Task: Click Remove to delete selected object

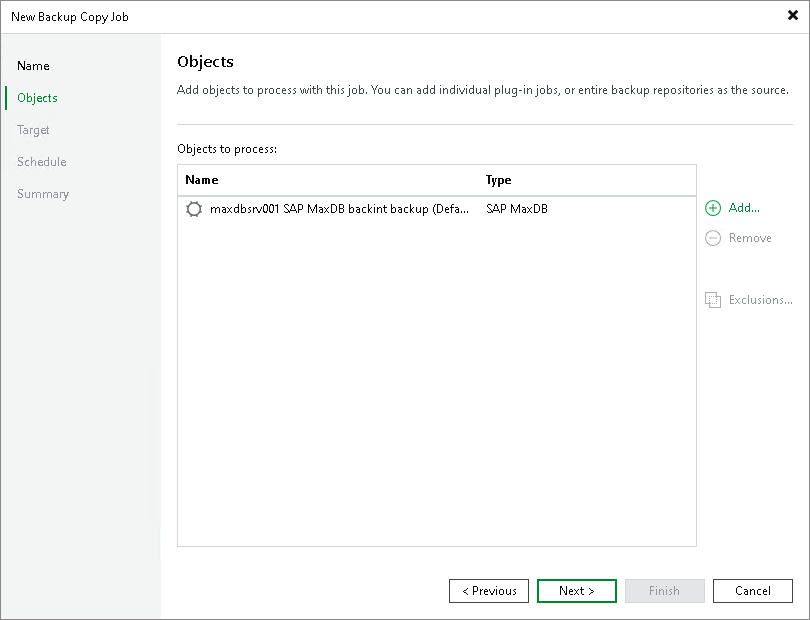Action: 748,238
